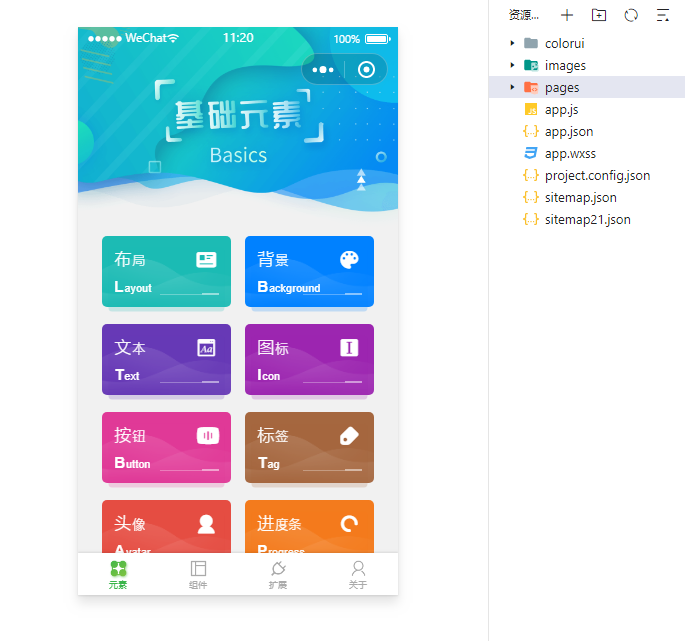Click the loading ring icon on 进度条 card
This screenshot has height=641, width=685.
(349, 524)
